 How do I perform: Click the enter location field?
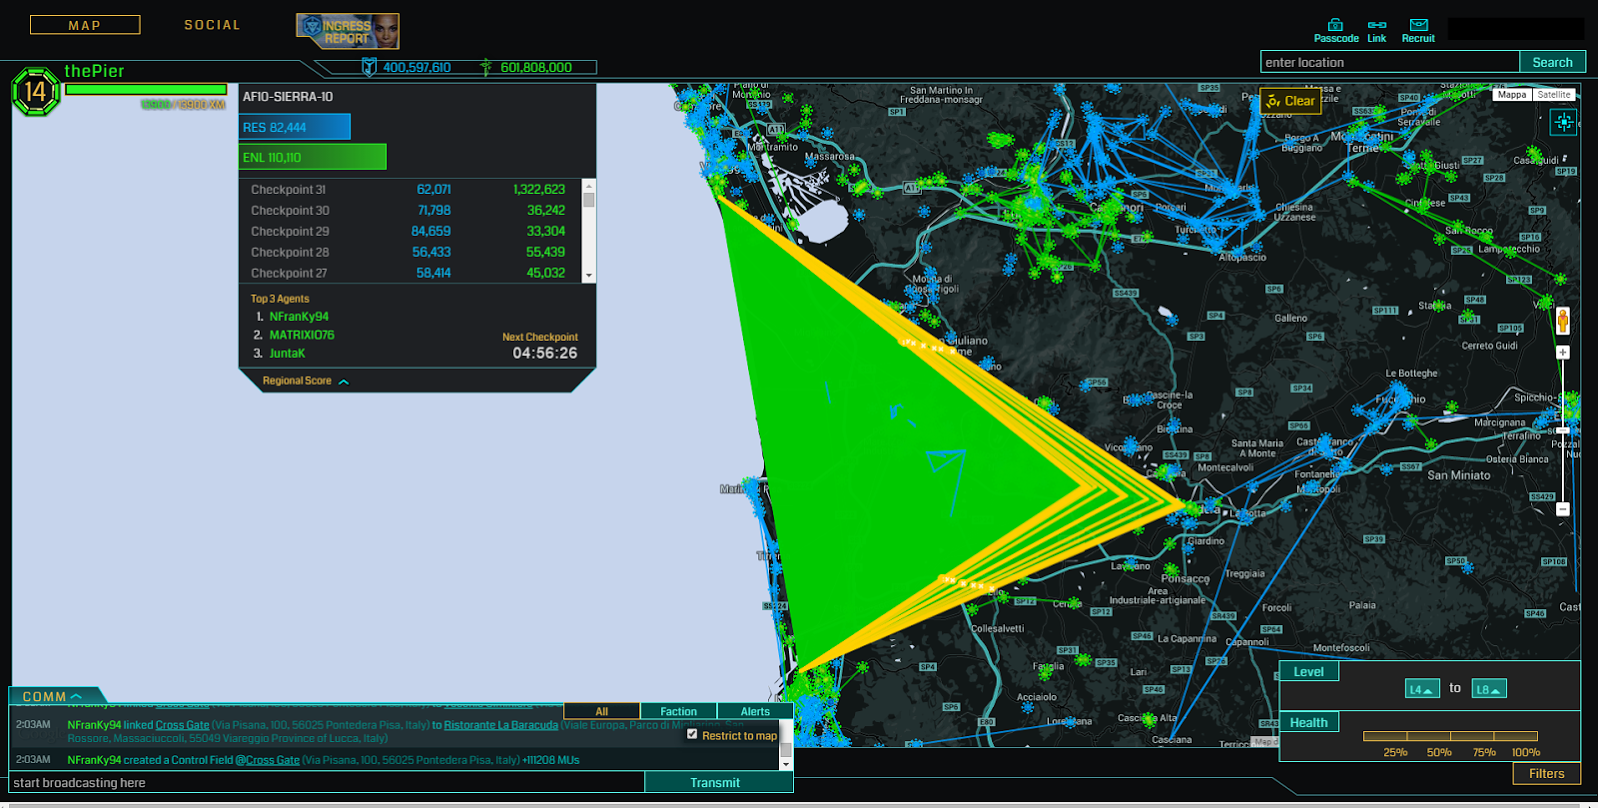(x=1390, y=62)
